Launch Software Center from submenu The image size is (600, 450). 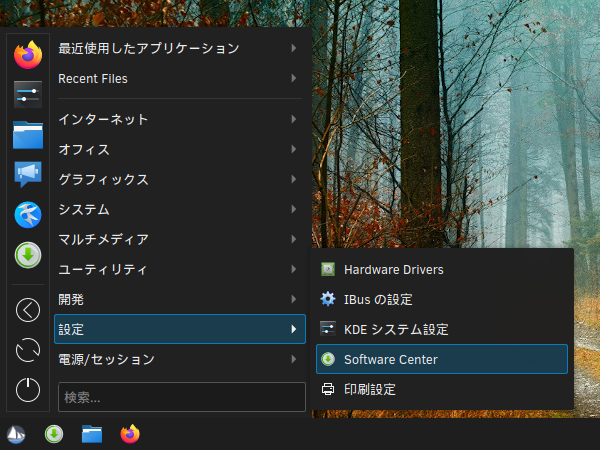click(442, 359)
